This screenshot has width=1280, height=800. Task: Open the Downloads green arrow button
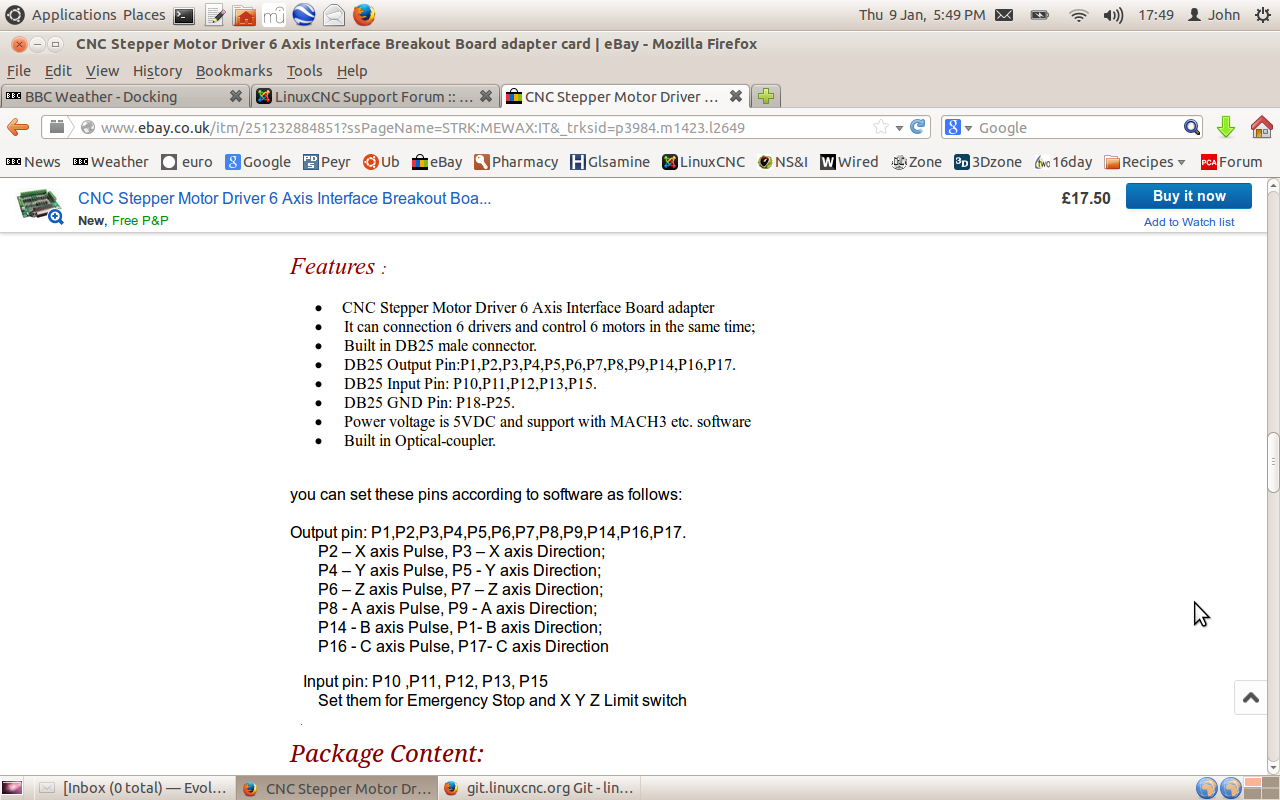(1226, 127)
